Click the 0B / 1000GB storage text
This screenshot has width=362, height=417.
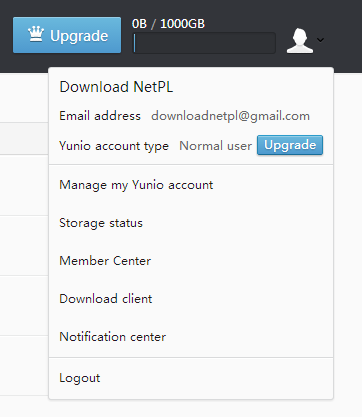168,24
